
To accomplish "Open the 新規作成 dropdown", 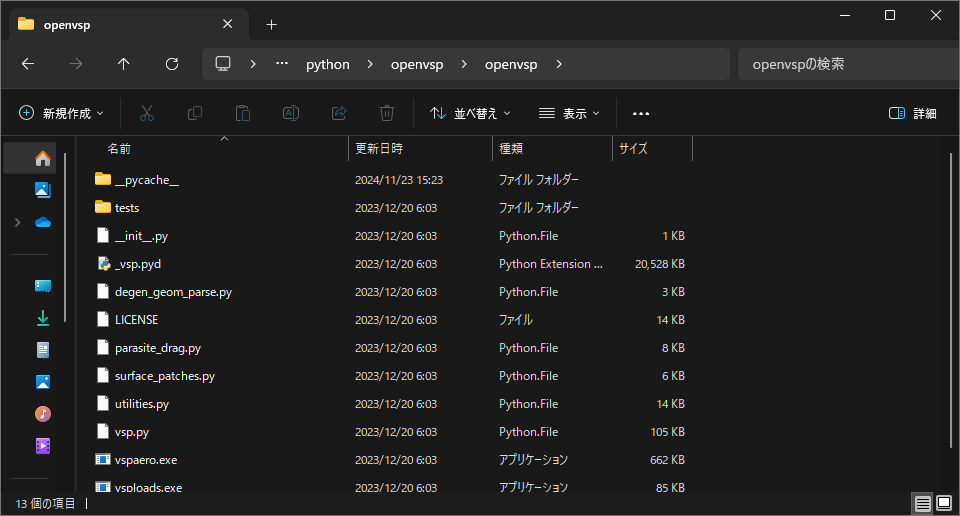I will [x=61, y=113].
